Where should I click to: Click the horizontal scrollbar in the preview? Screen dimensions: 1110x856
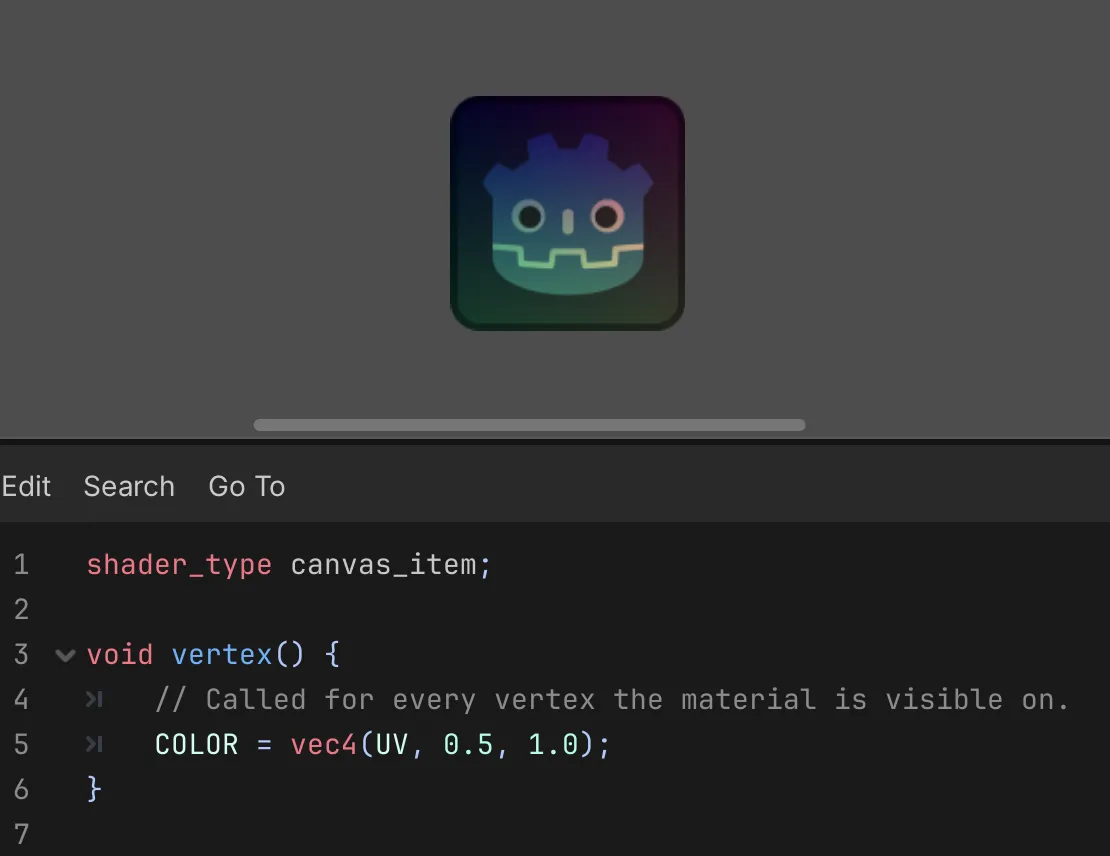click(x=530, y=425)
